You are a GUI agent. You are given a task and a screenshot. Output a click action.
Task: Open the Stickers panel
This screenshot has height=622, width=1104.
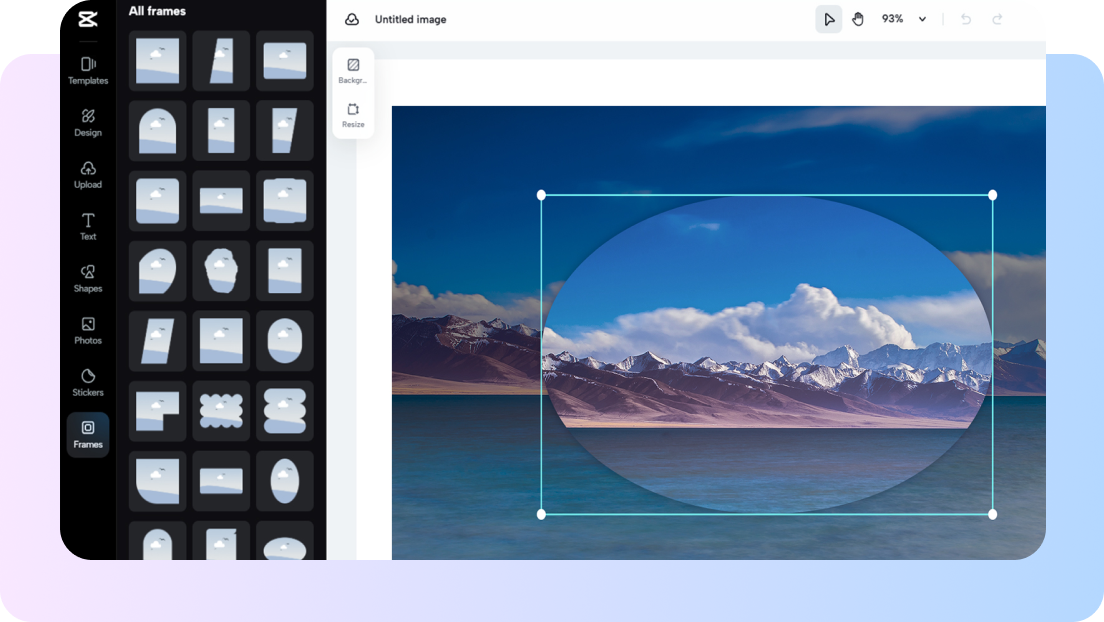pyautogui.click(x=88, y=382)
